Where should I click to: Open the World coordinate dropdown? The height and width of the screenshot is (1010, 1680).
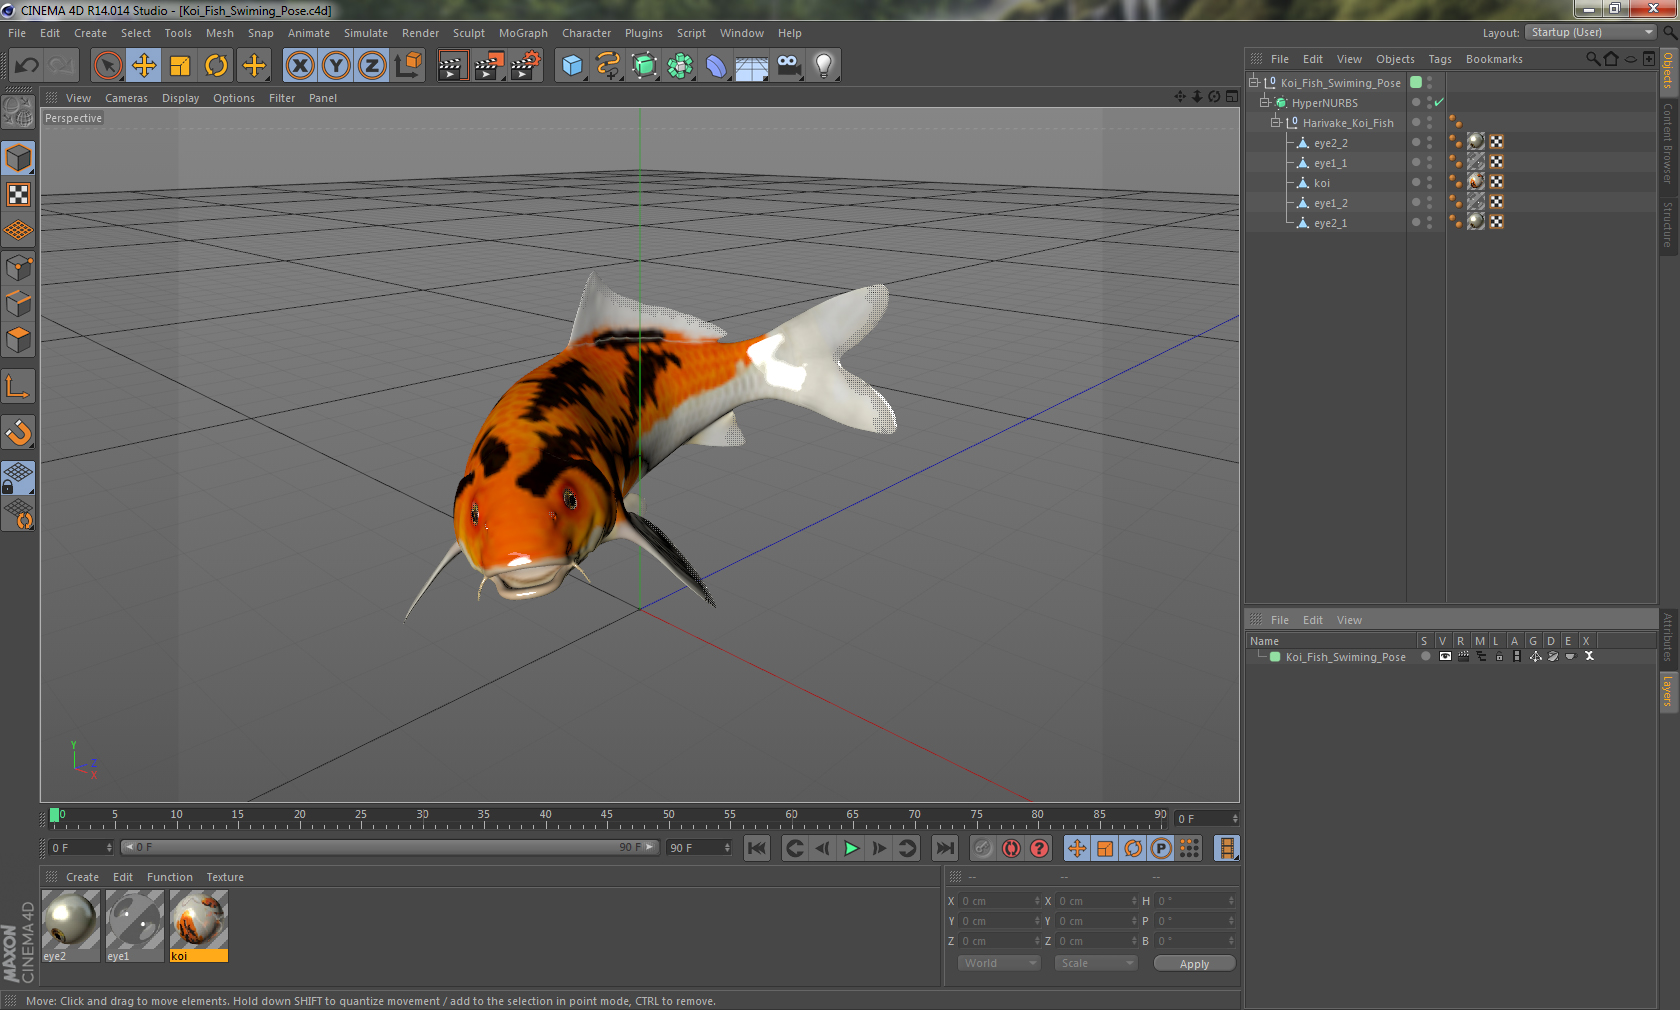(x=999, y=963)
